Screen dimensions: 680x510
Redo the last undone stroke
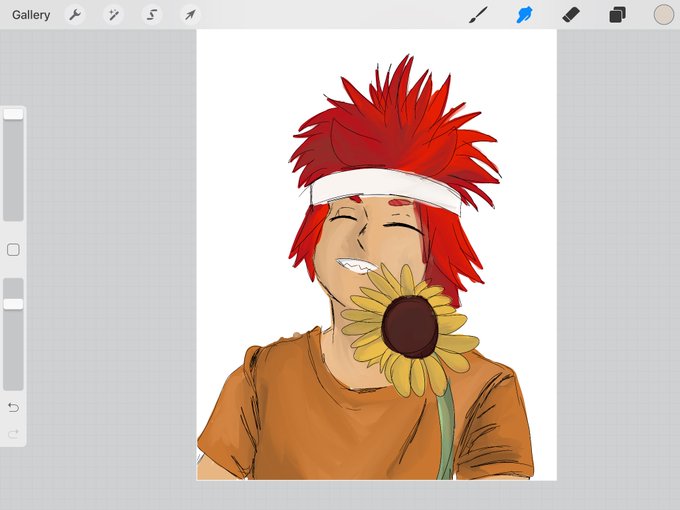pyautogui.click(x=13, y=433)
